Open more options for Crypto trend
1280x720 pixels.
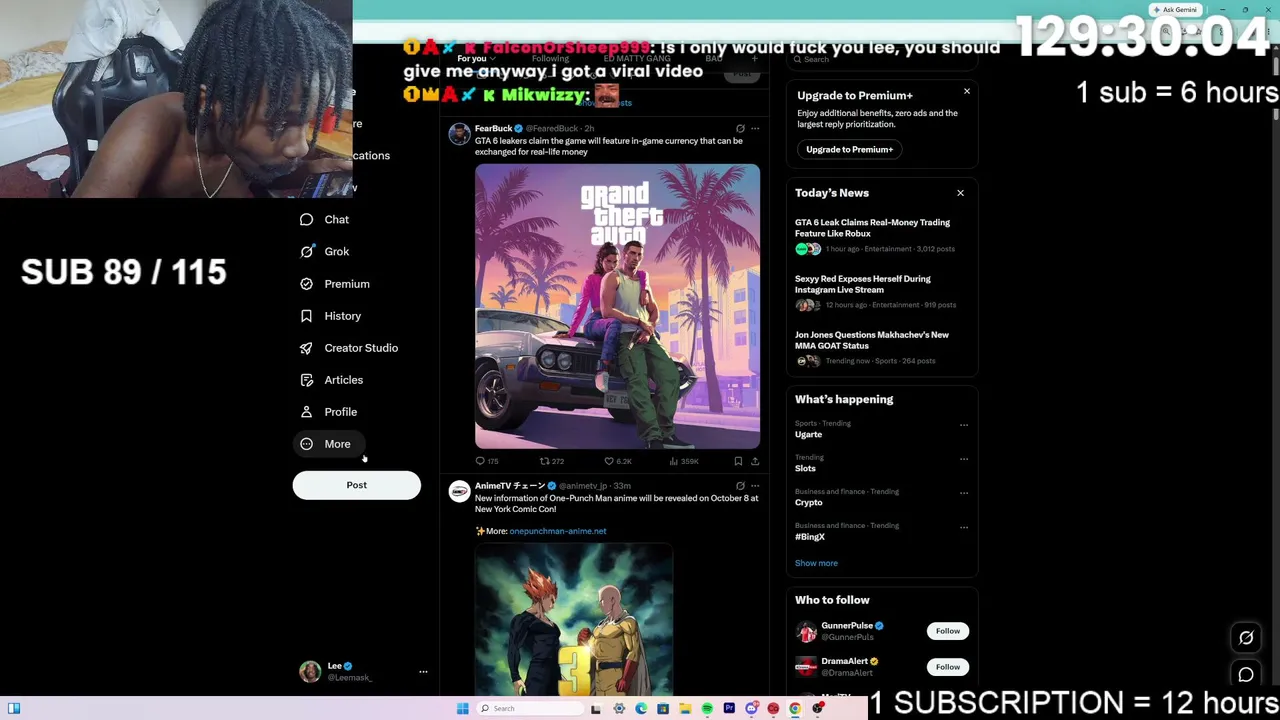[964, 493]
